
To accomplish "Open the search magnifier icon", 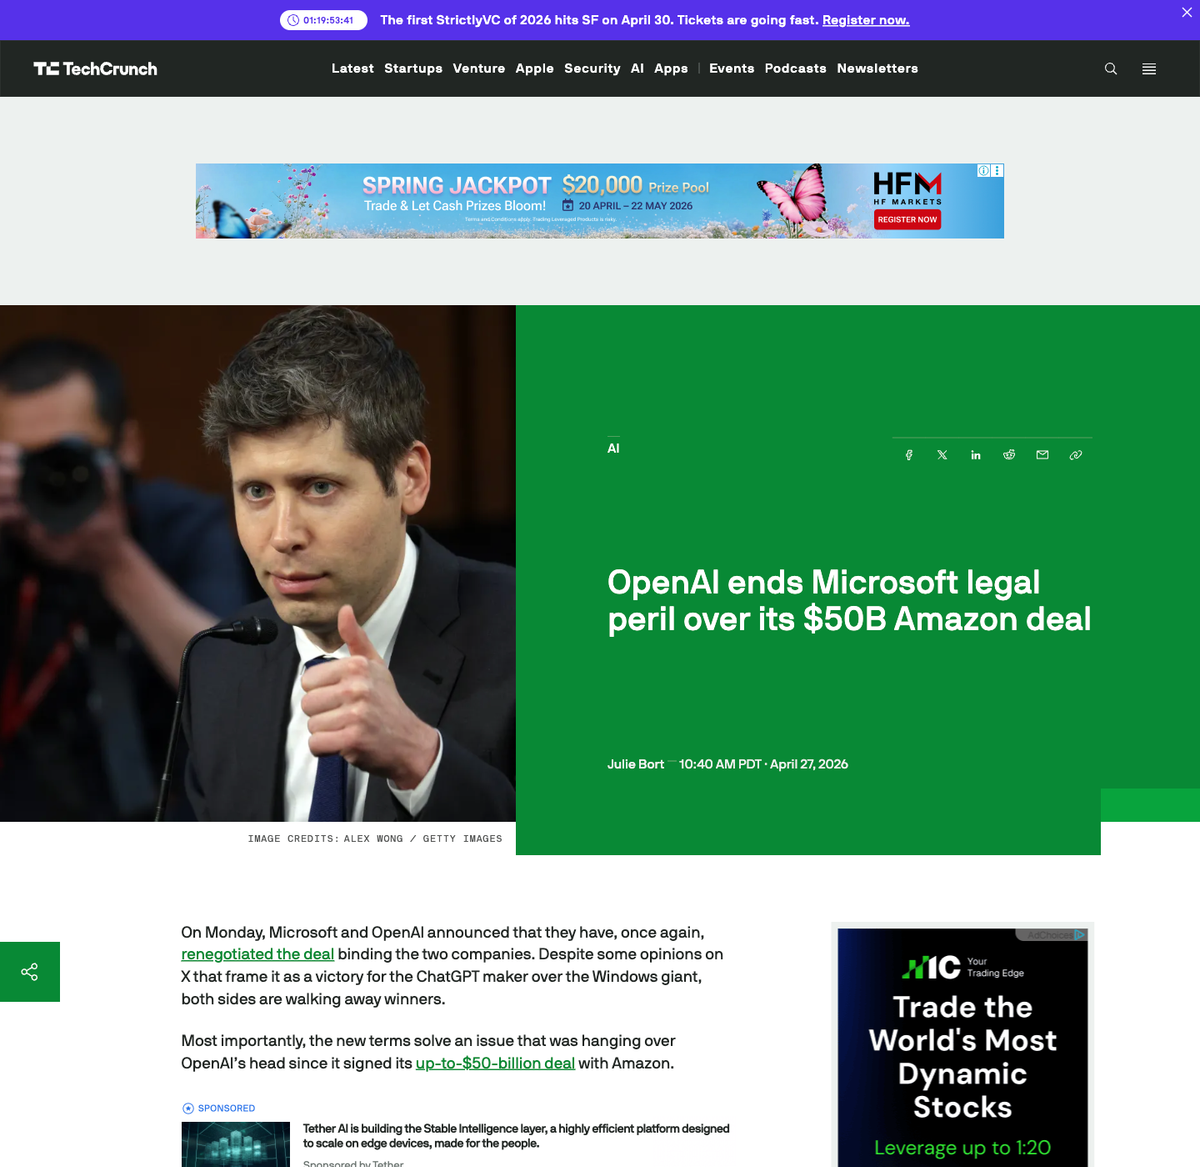I will [x=1110, y=69].
